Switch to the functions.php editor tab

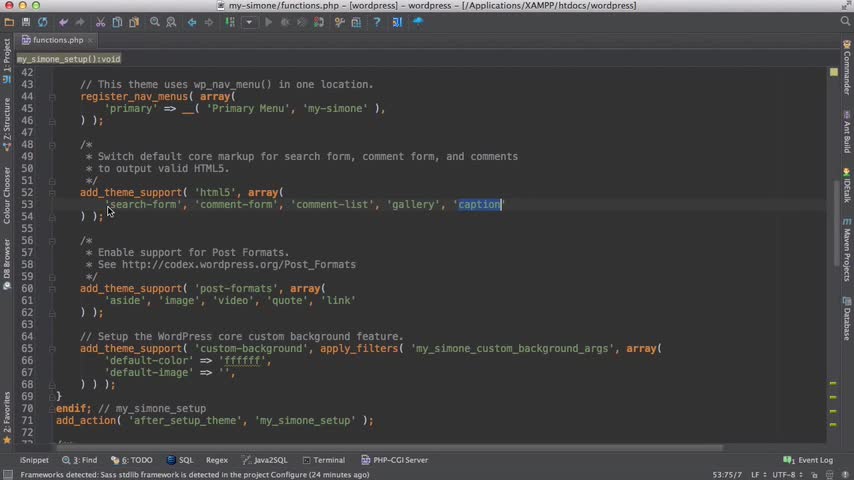pos(57,40)
